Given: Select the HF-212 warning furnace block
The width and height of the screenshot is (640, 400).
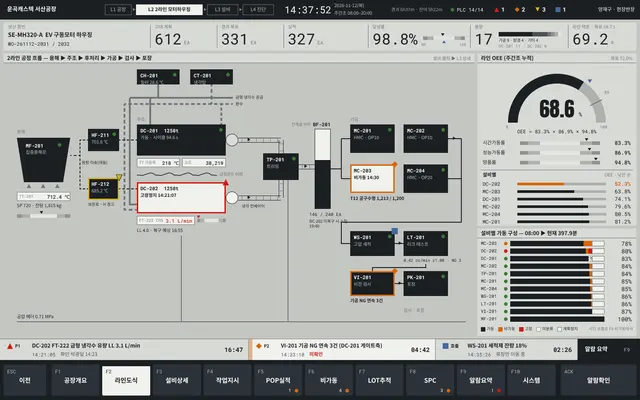Looking at the screenshot, I should point(103,189).
